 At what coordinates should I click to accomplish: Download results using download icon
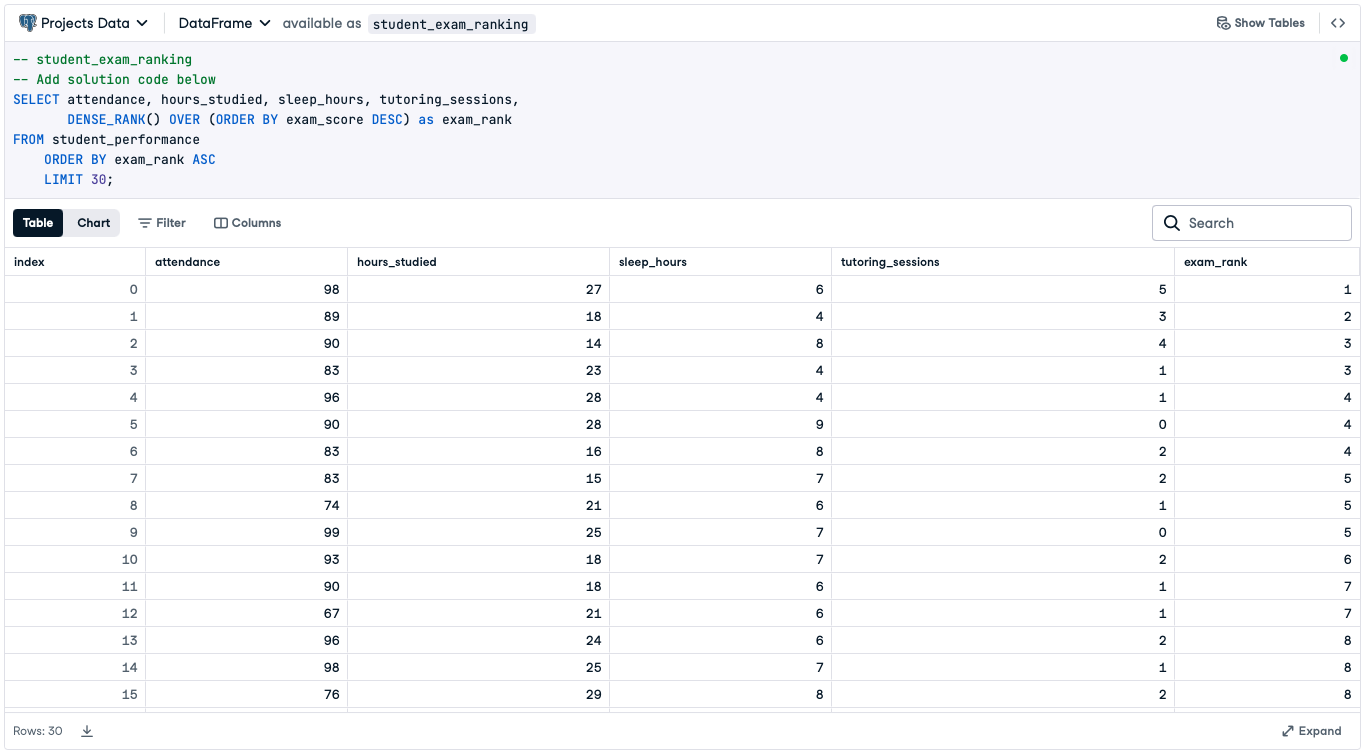tap(87, 731)
